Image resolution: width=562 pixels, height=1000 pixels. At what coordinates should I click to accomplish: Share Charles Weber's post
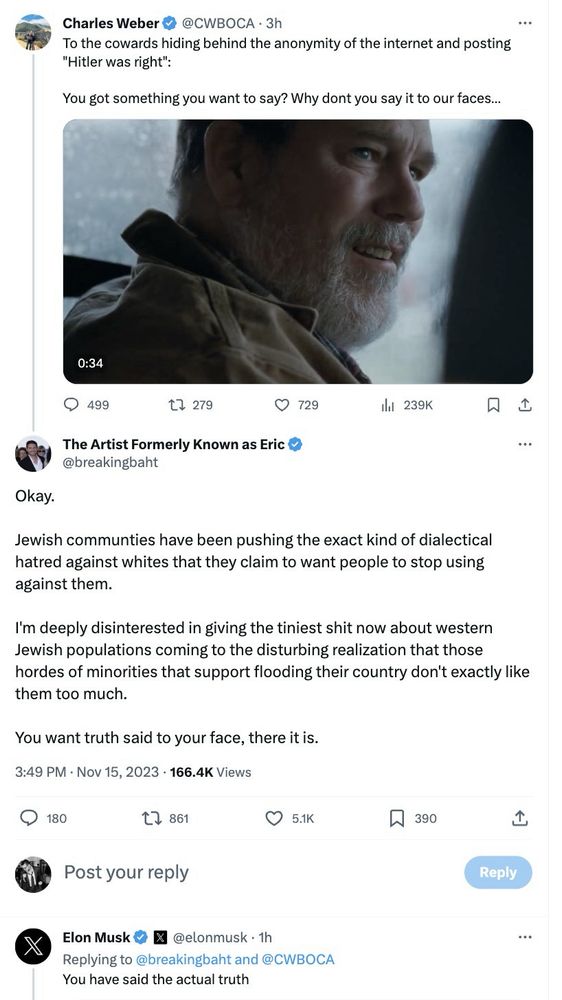(524, 404)
